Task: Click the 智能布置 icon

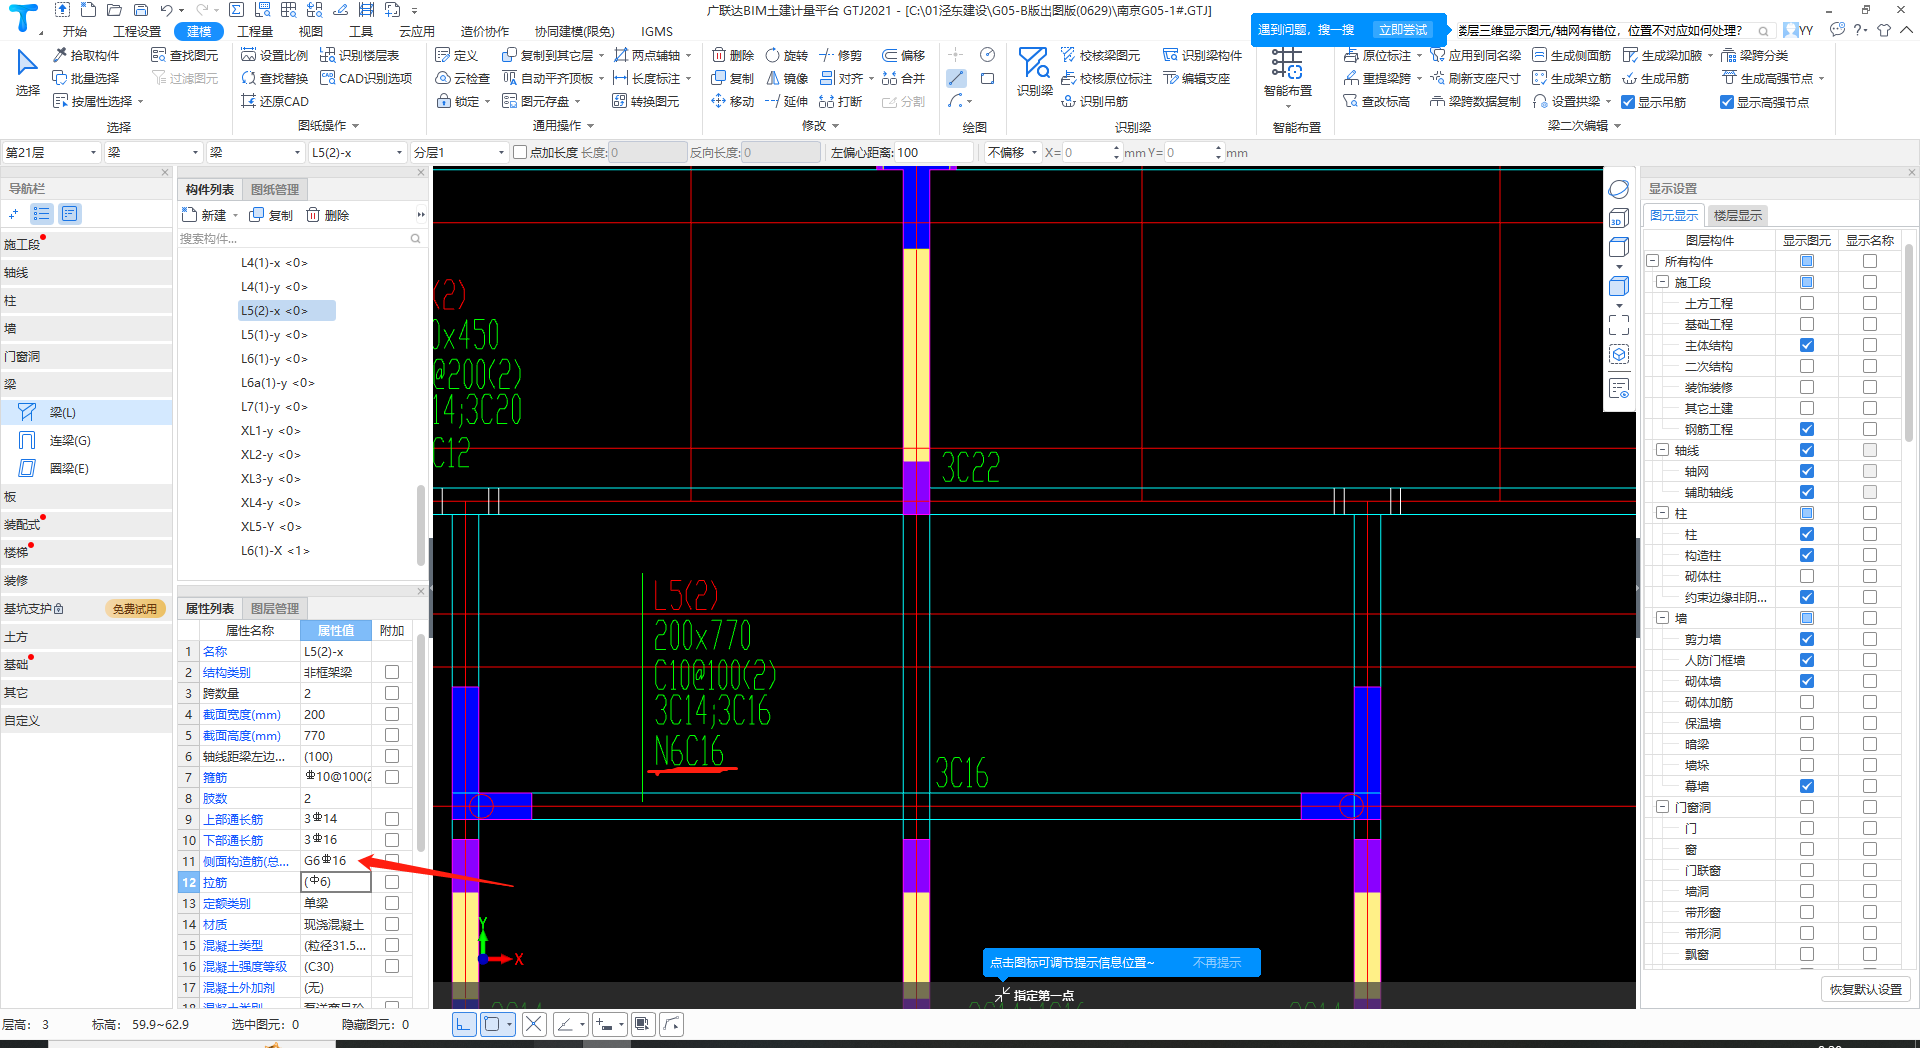Action: (1288, 71)
